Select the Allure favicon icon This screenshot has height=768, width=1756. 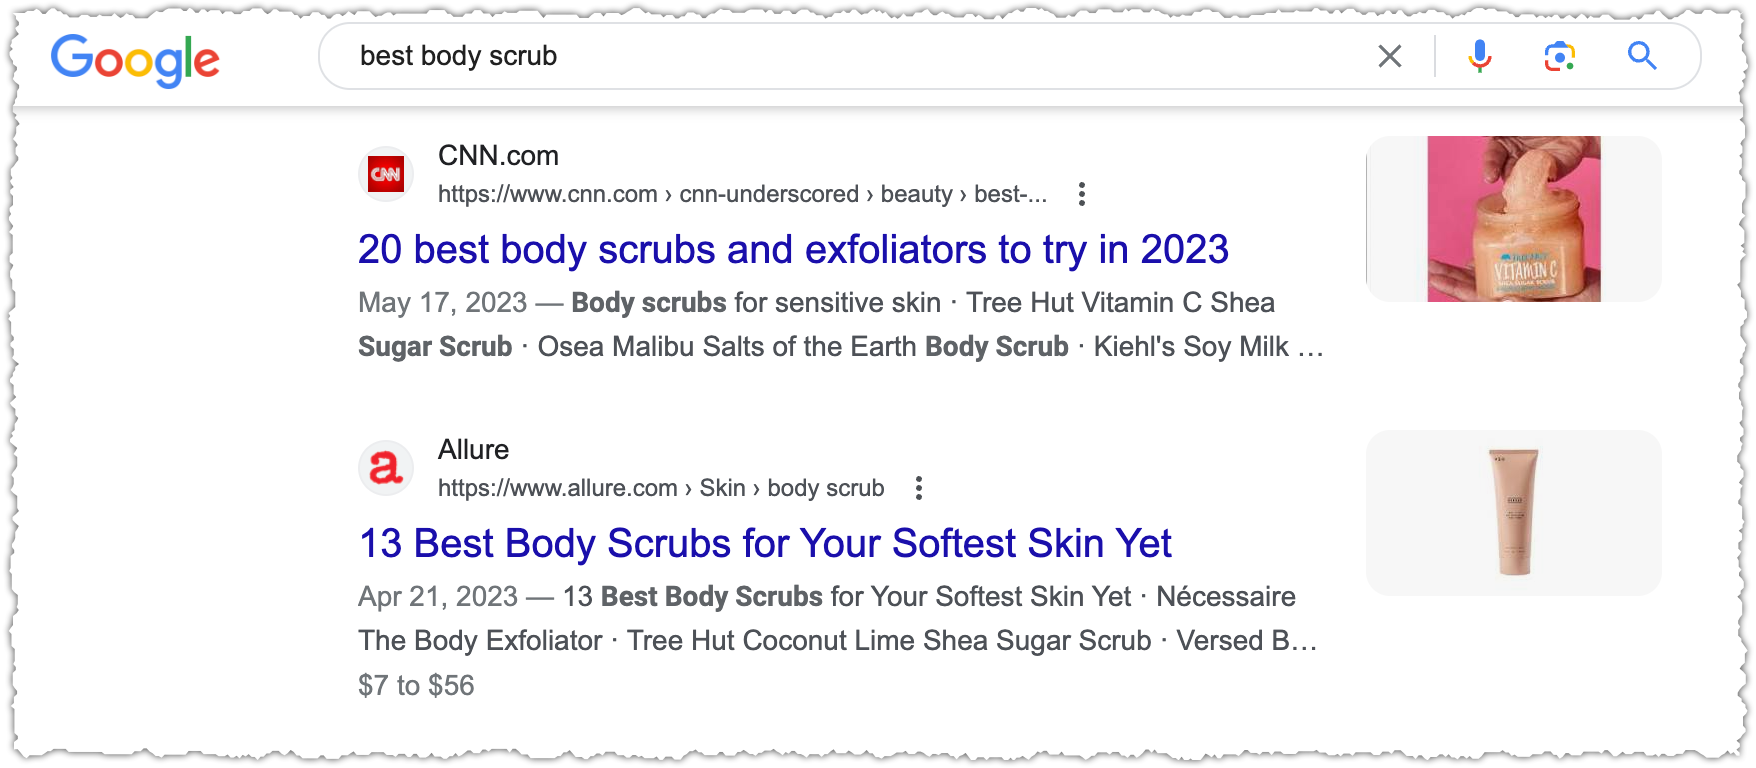386,467
